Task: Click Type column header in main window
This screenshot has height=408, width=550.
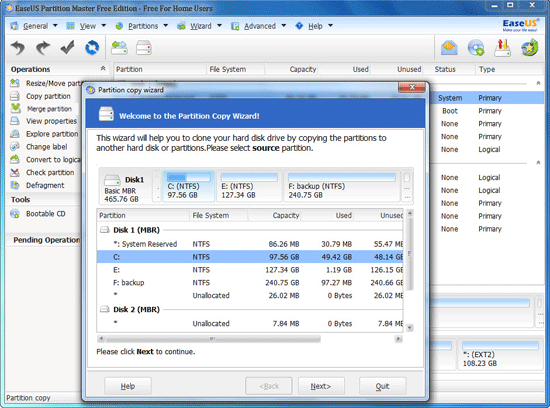Action: pyautogui.click(x=509, y=69)
